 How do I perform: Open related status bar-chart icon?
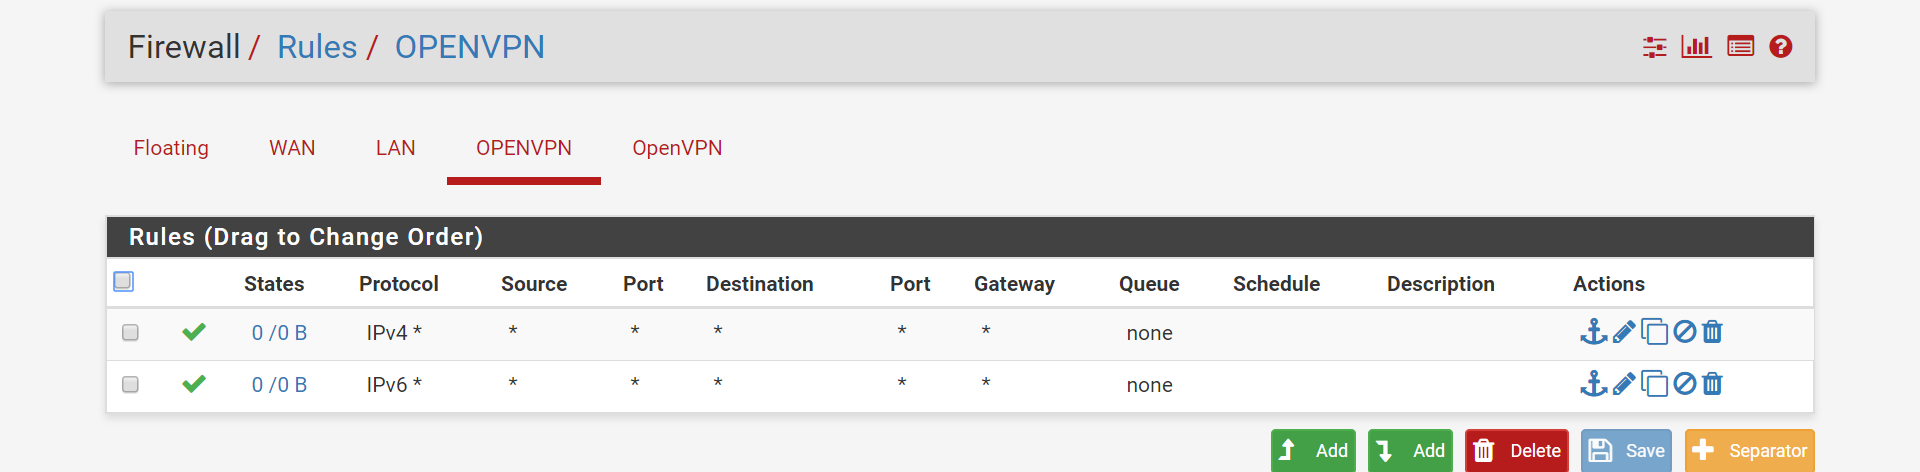coord(1696,47)
